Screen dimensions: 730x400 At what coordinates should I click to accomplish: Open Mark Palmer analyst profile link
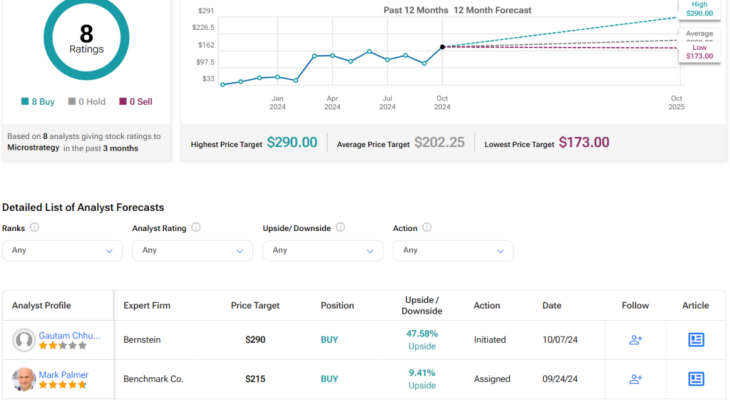pyautogui.click(x=63, y=374)
